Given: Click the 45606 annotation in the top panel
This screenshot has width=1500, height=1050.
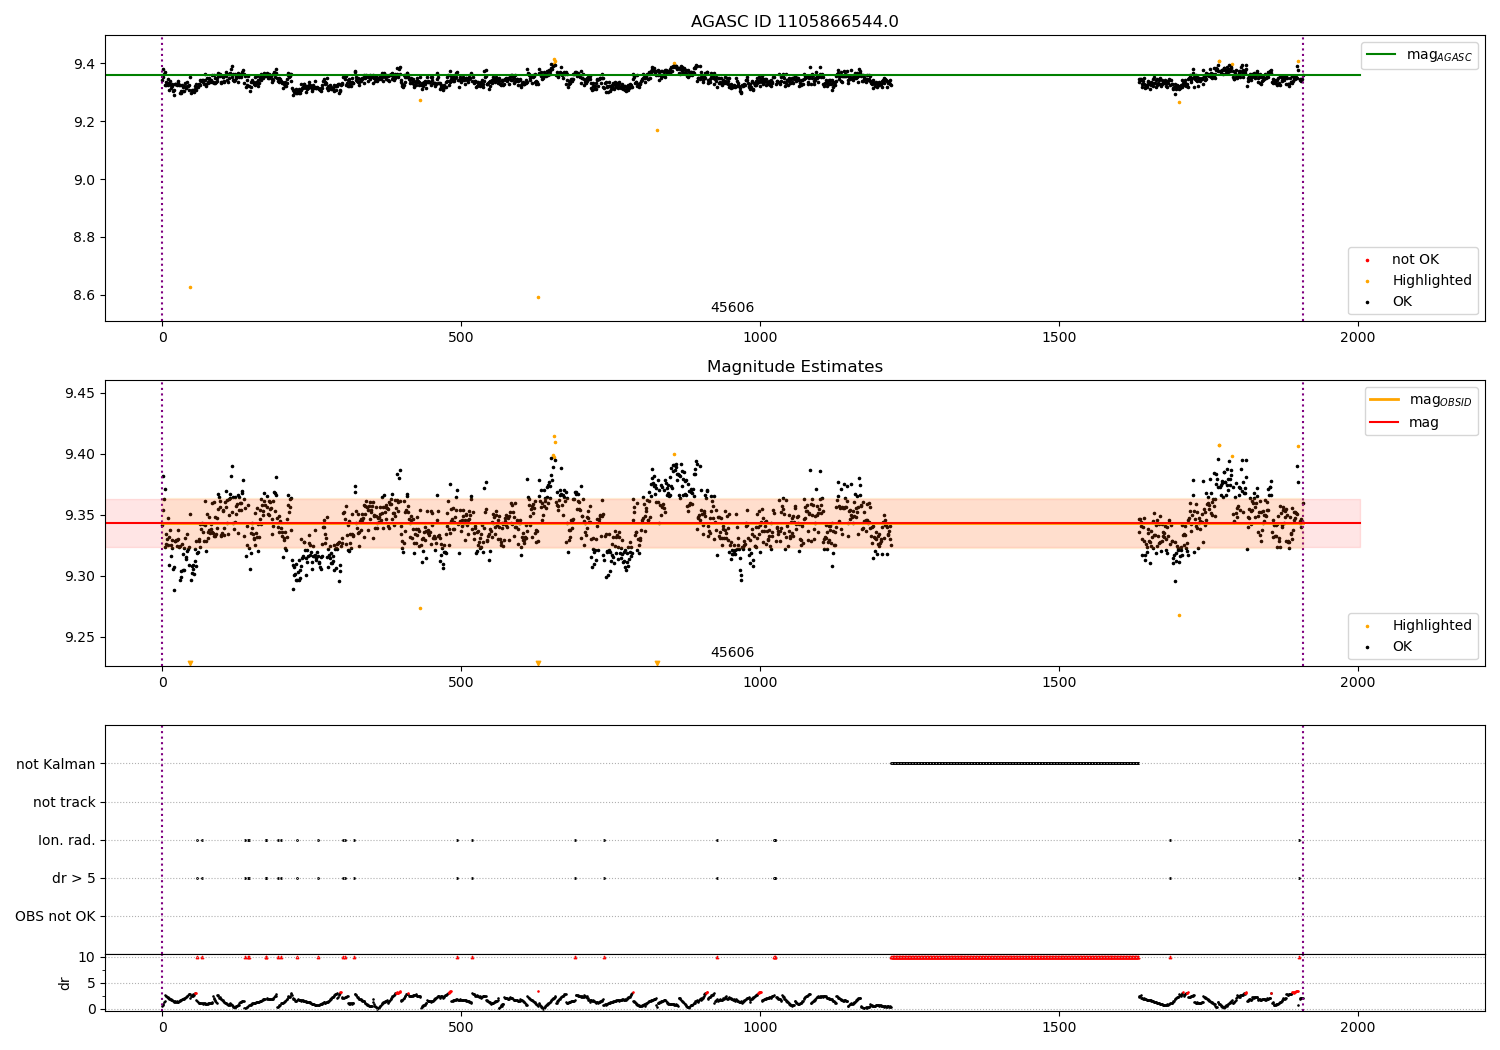Looking at the screenshot, I should 732,308.
